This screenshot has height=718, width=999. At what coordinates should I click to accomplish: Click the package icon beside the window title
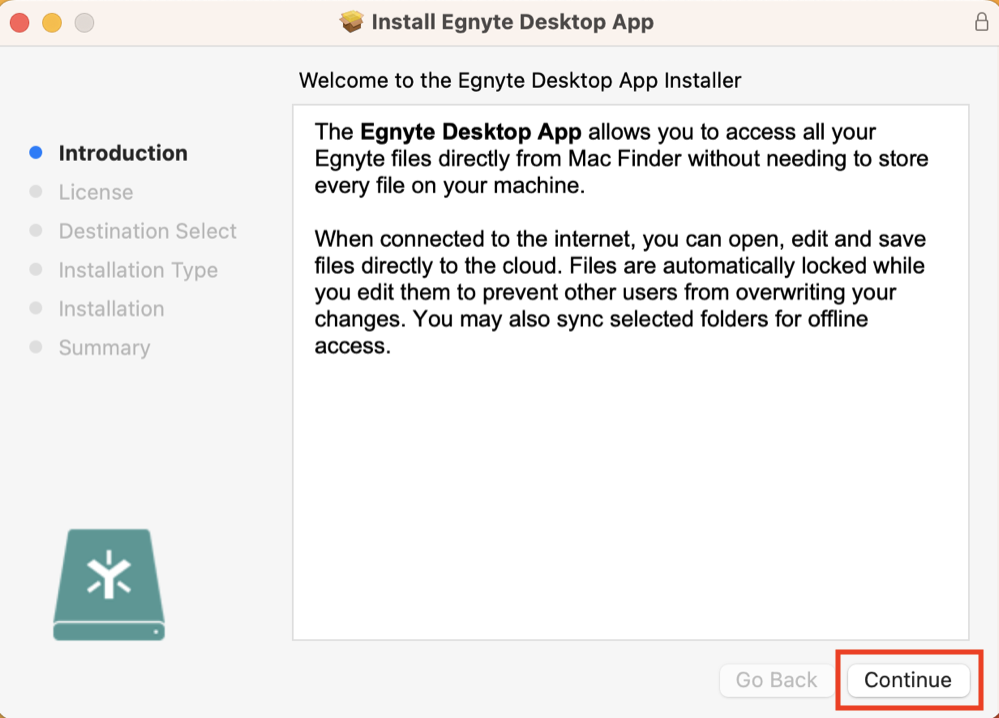coord(351,22)
